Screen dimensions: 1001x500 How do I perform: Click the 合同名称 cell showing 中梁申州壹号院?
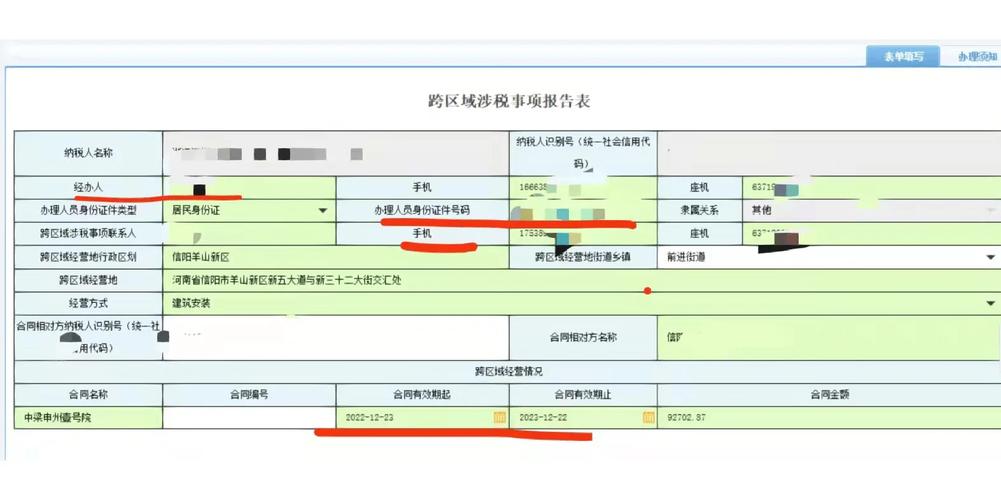[x=88, y=417]
